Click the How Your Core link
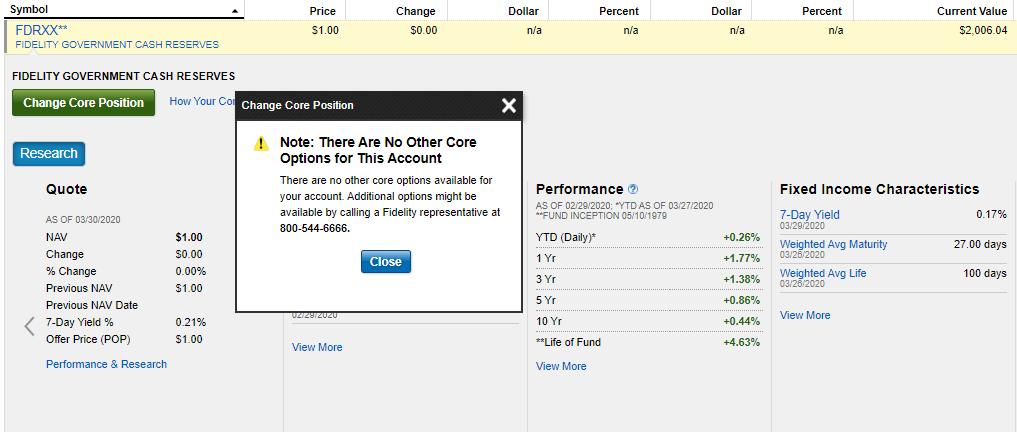 (201, 101)
